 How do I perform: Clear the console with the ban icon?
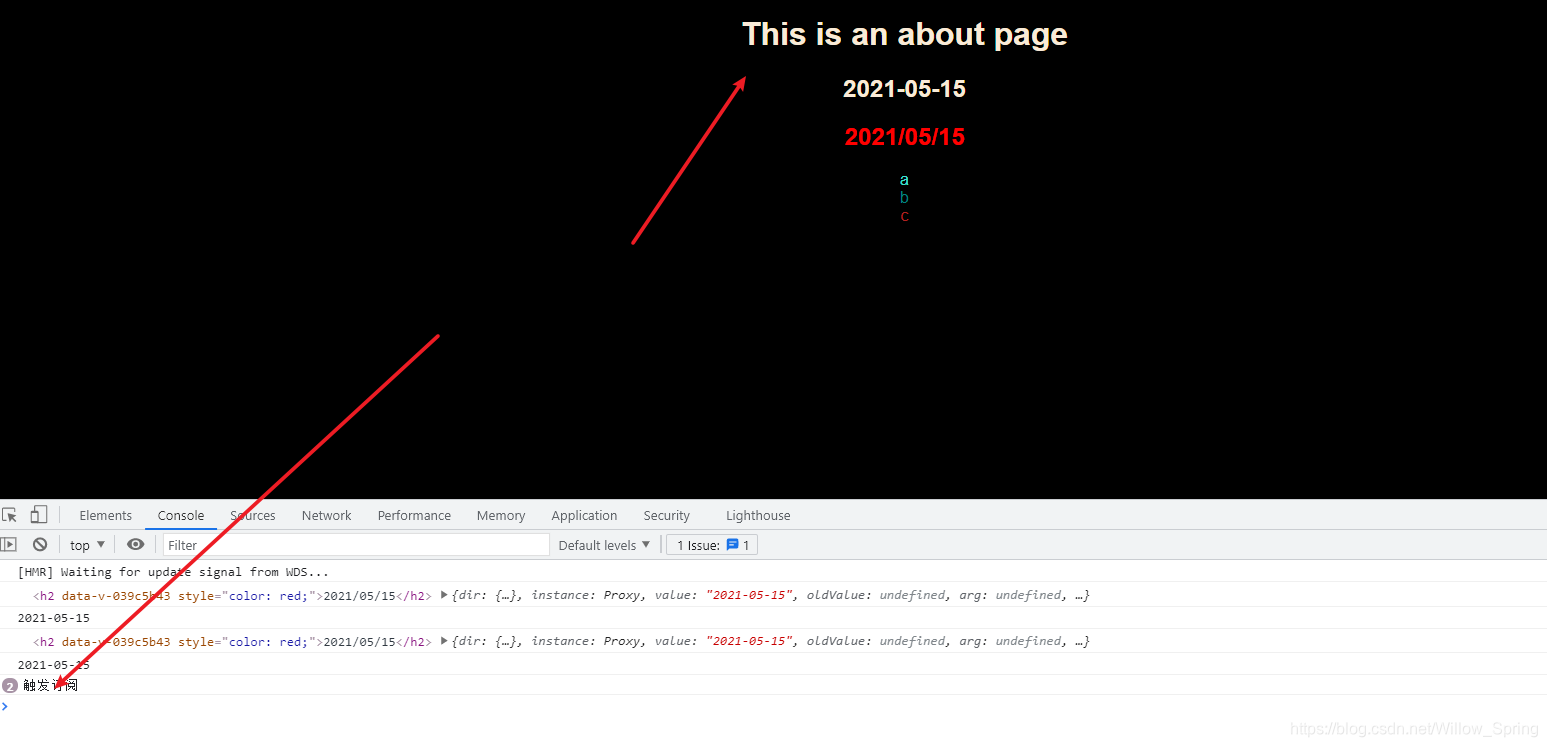(40, 545)
